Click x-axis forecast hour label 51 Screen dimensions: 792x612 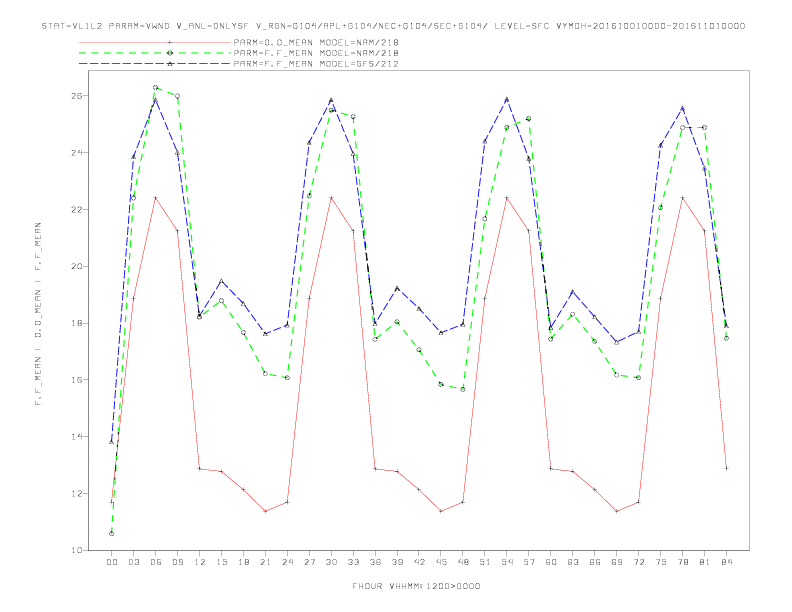pos(485,562)
